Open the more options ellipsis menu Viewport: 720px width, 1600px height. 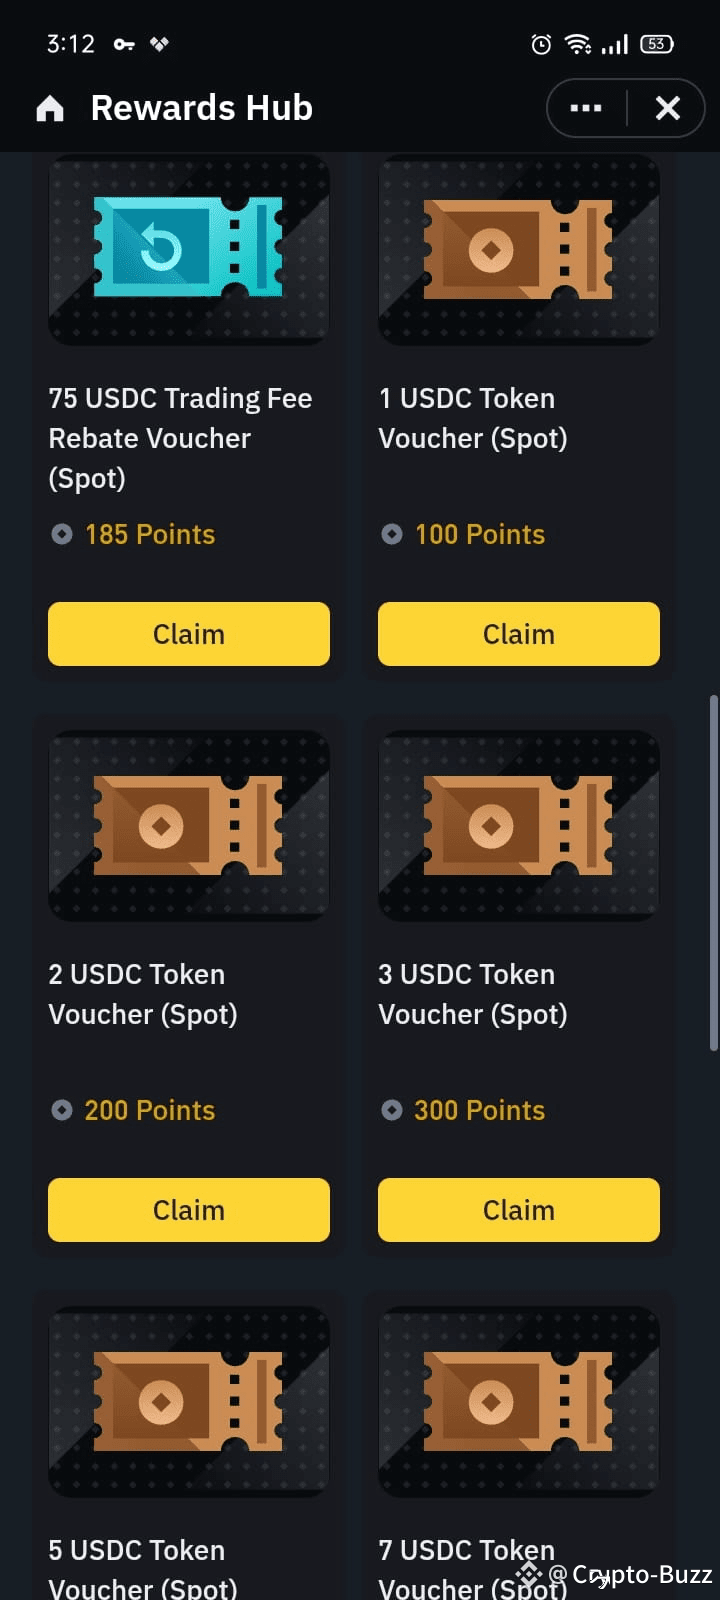[586, 108]
